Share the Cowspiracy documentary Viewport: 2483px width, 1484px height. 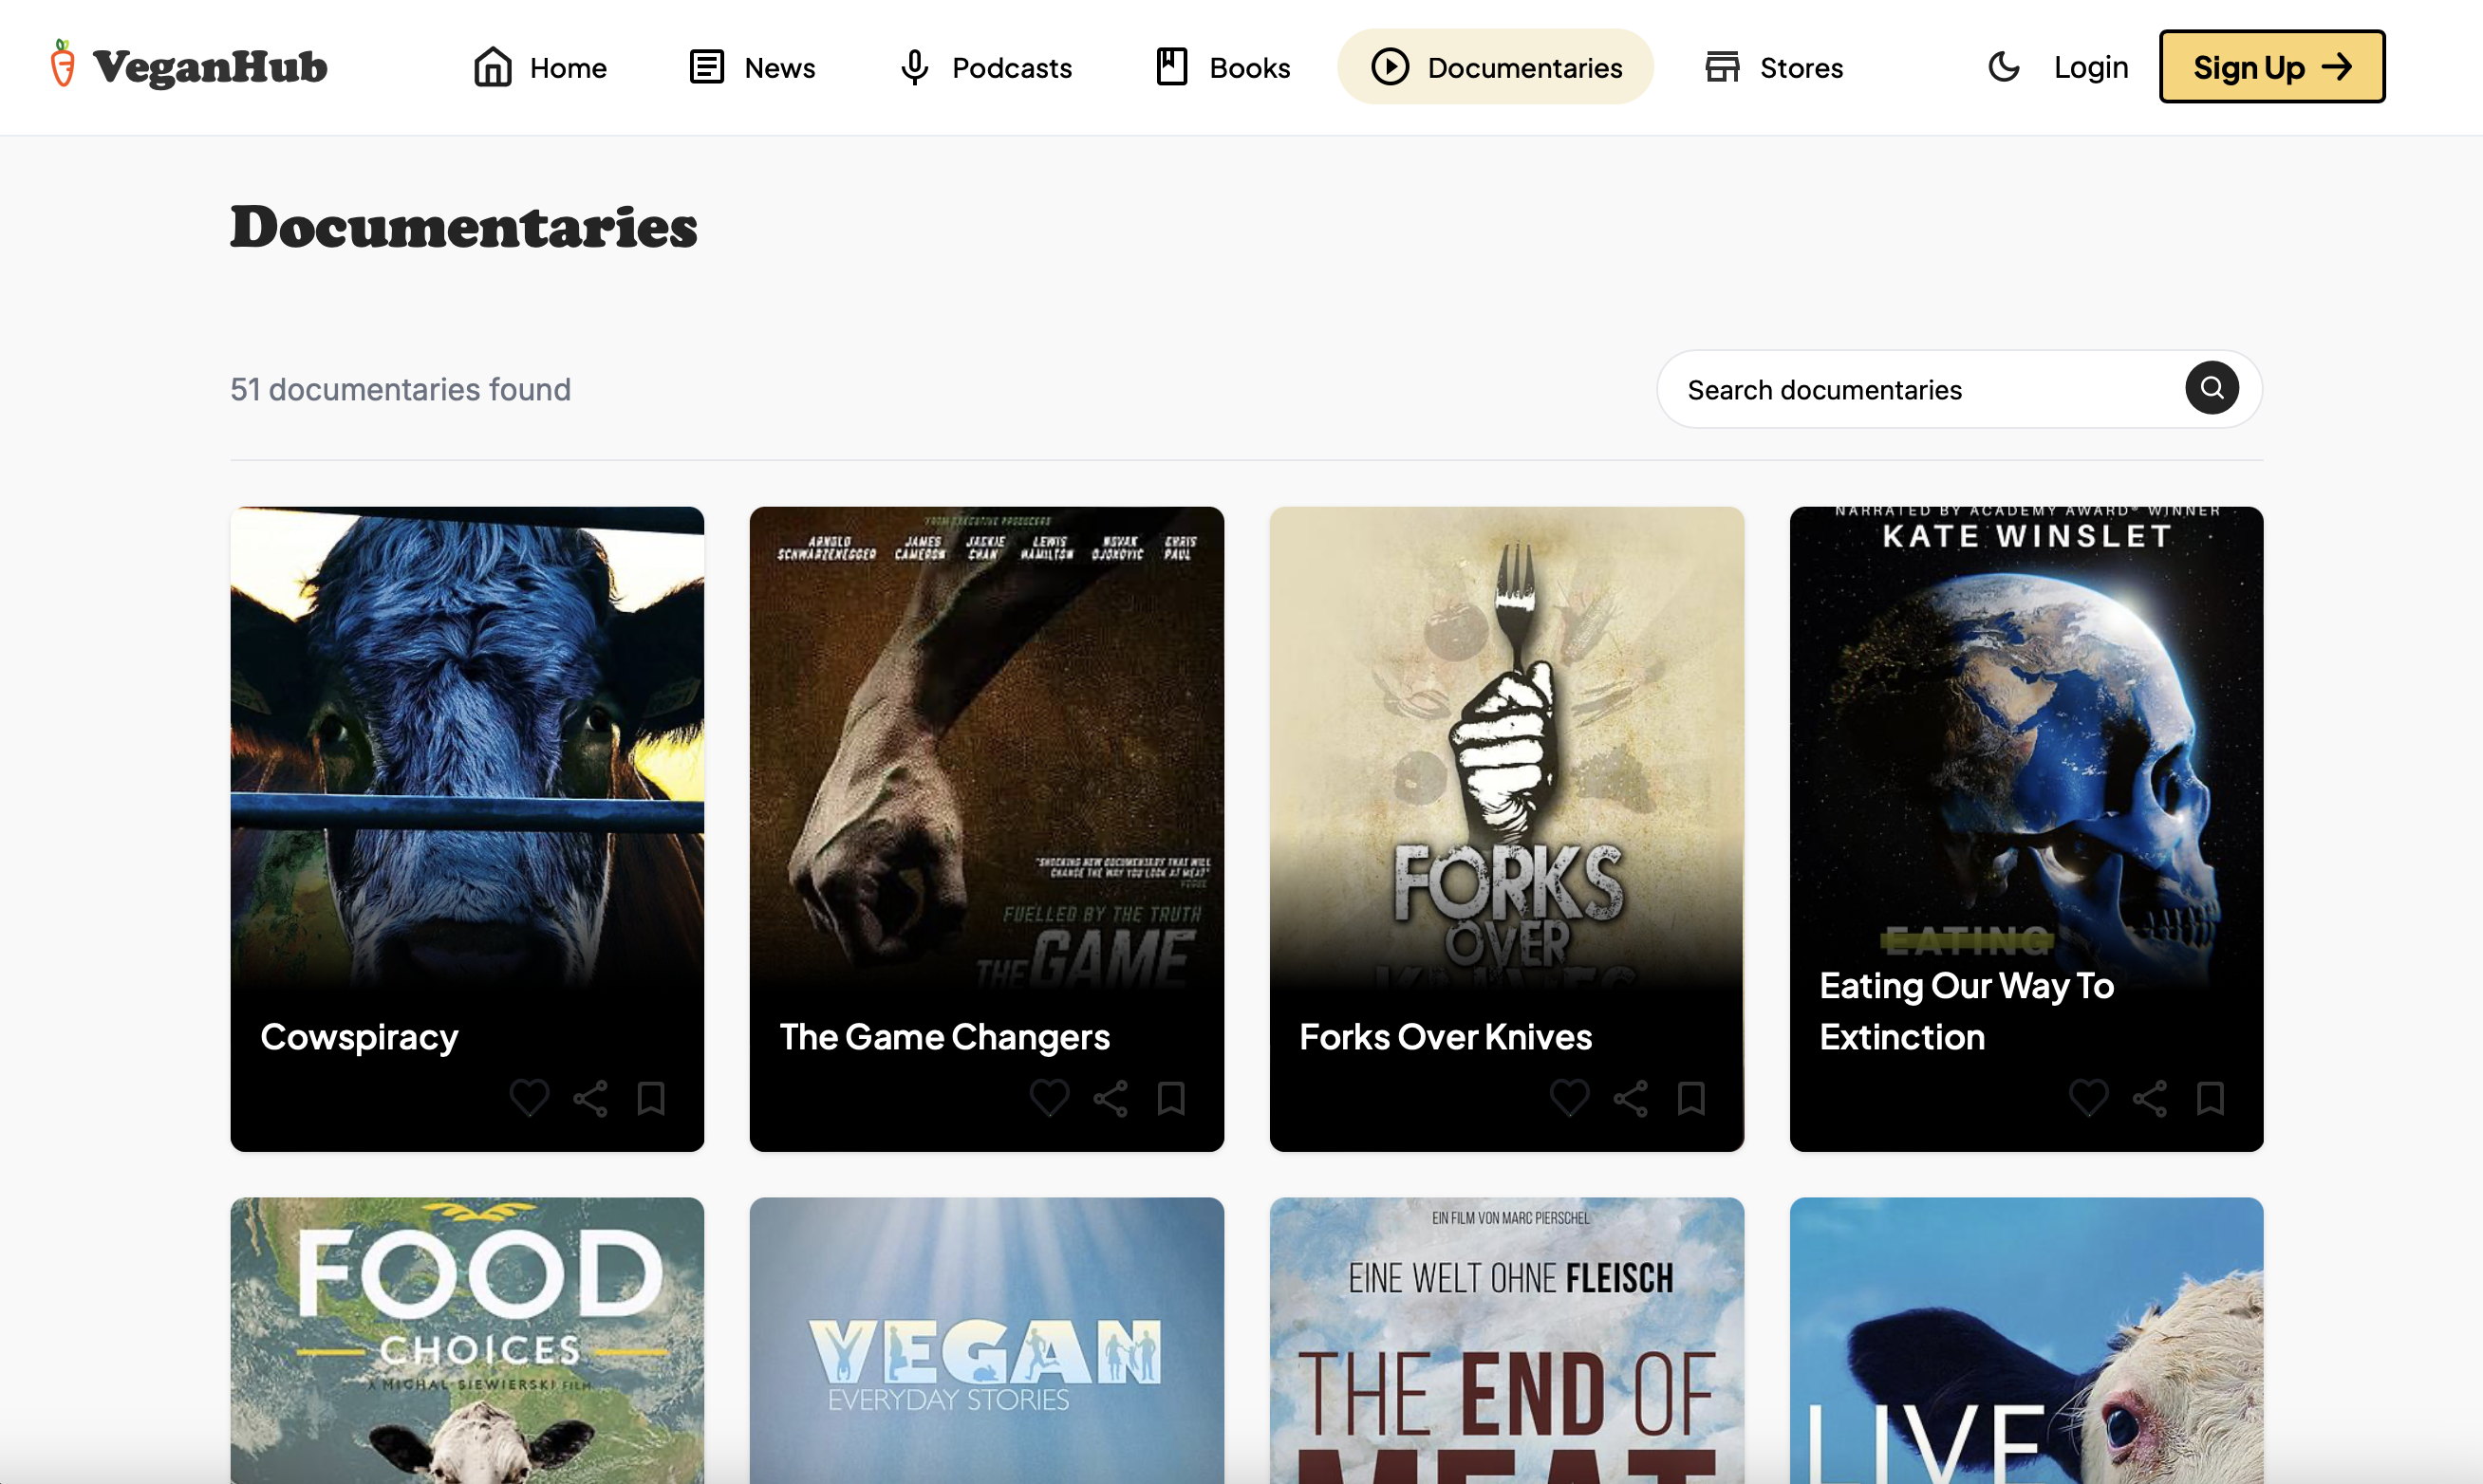590,1098
